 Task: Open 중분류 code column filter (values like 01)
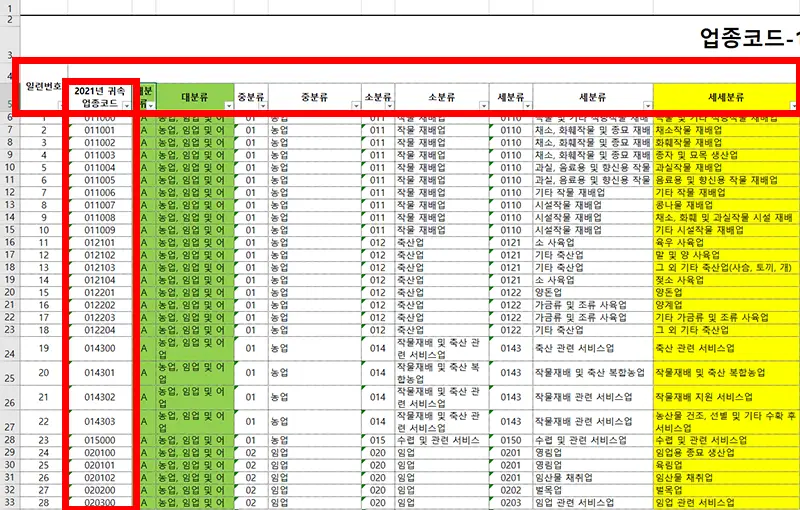point(263,106)
